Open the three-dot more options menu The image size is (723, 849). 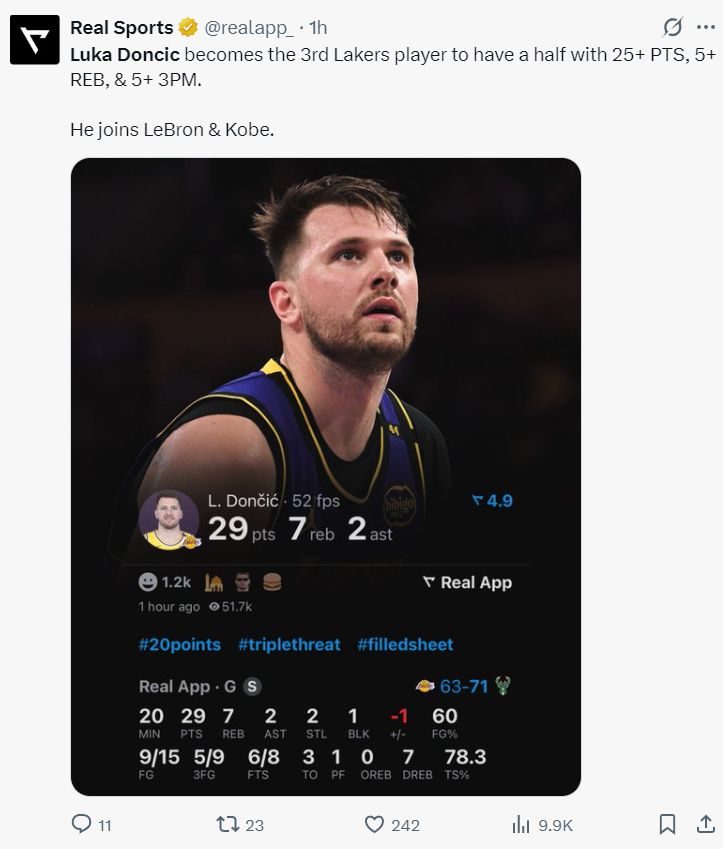(705, 27)
